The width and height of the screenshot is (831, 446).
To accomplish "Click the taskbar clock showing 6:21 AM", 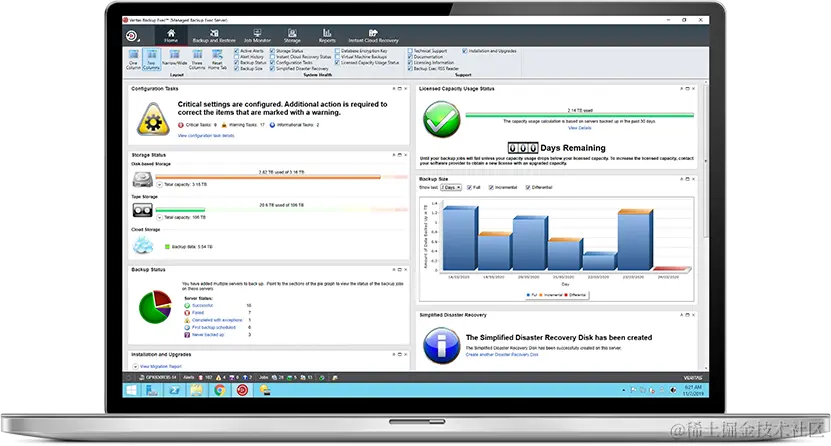I will (x=692, y=390).
